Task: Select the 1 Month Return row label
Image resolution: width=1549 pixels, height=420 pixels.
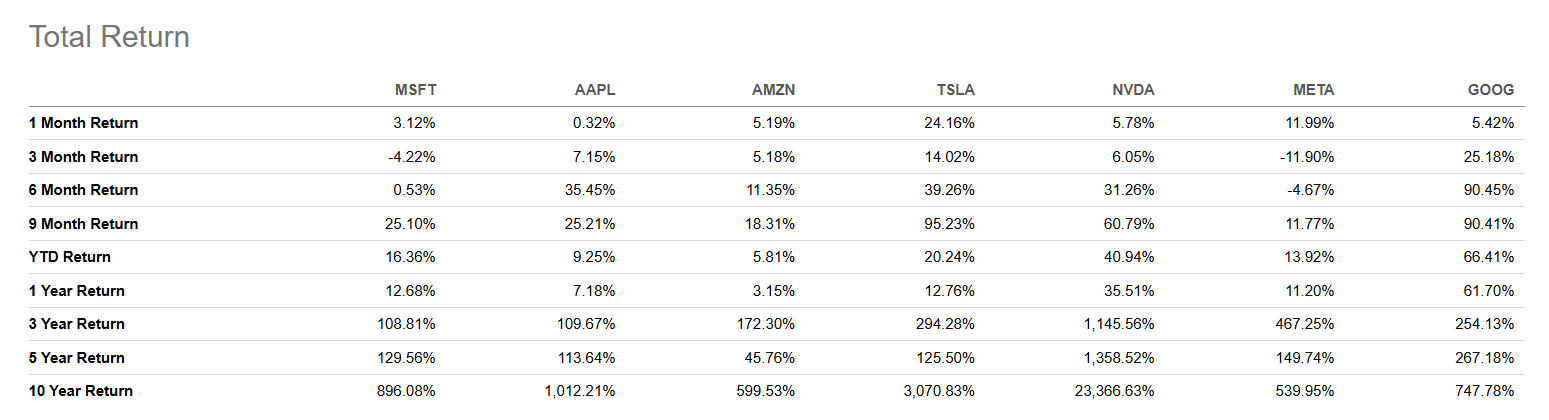Action: pos(84,123)
